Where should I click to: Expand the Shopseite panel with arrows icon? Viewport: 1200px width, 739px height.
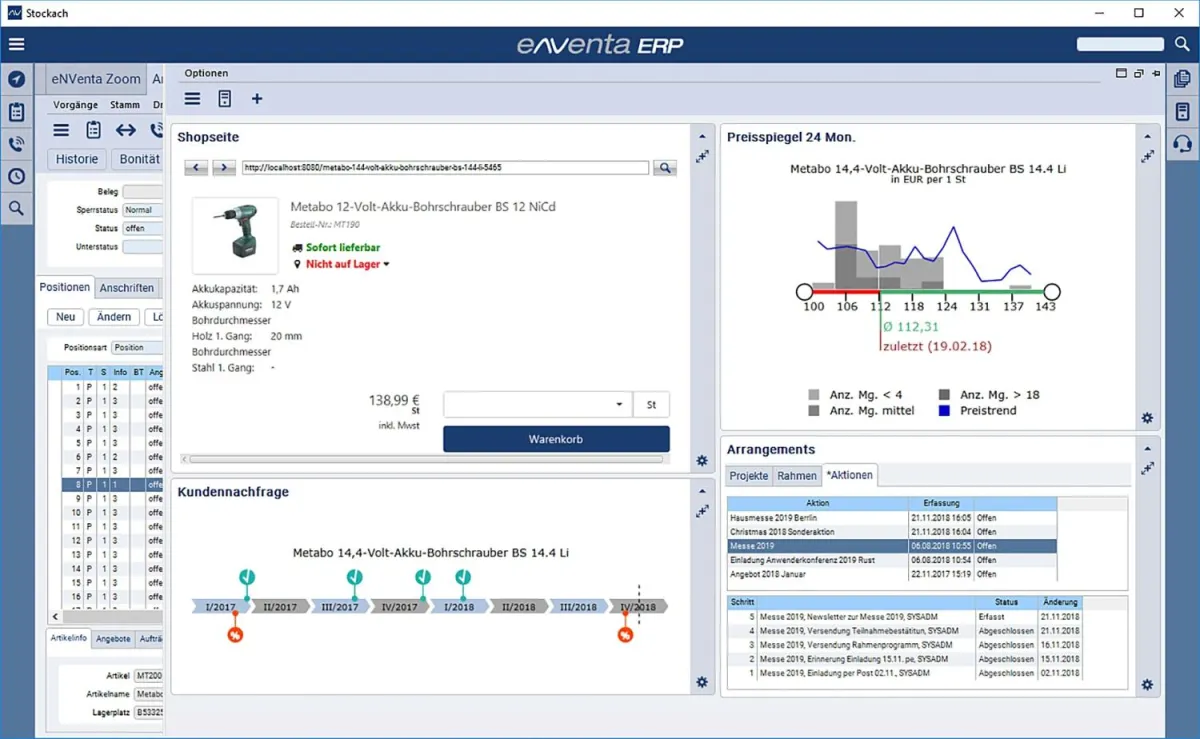pyautogui.click(x=702, y=156)
